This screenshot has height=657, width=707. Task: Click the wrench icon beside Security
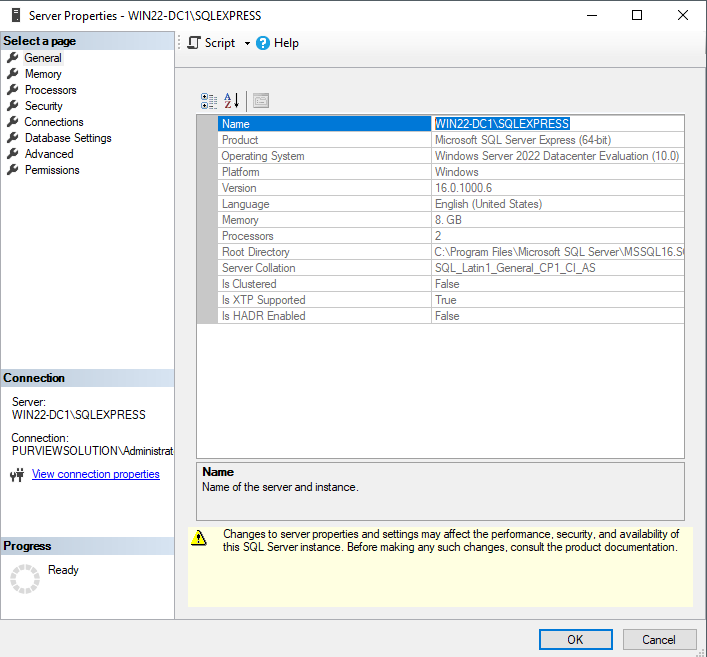pyautogui.click(x=13, y=106)
